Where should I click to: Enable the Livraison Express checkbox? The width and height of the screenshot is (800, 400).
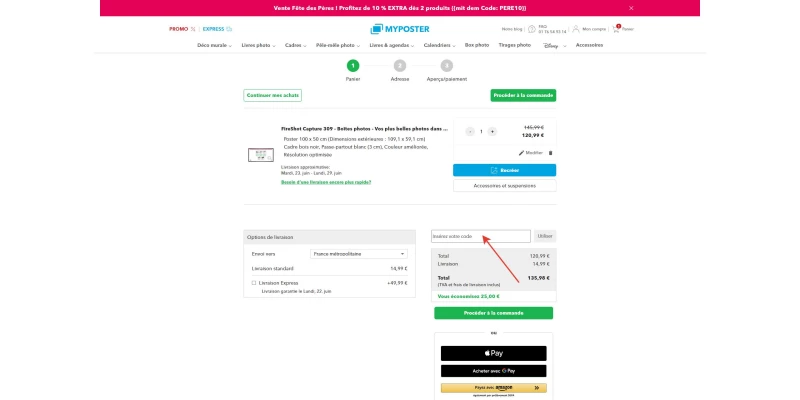point(254,283)
